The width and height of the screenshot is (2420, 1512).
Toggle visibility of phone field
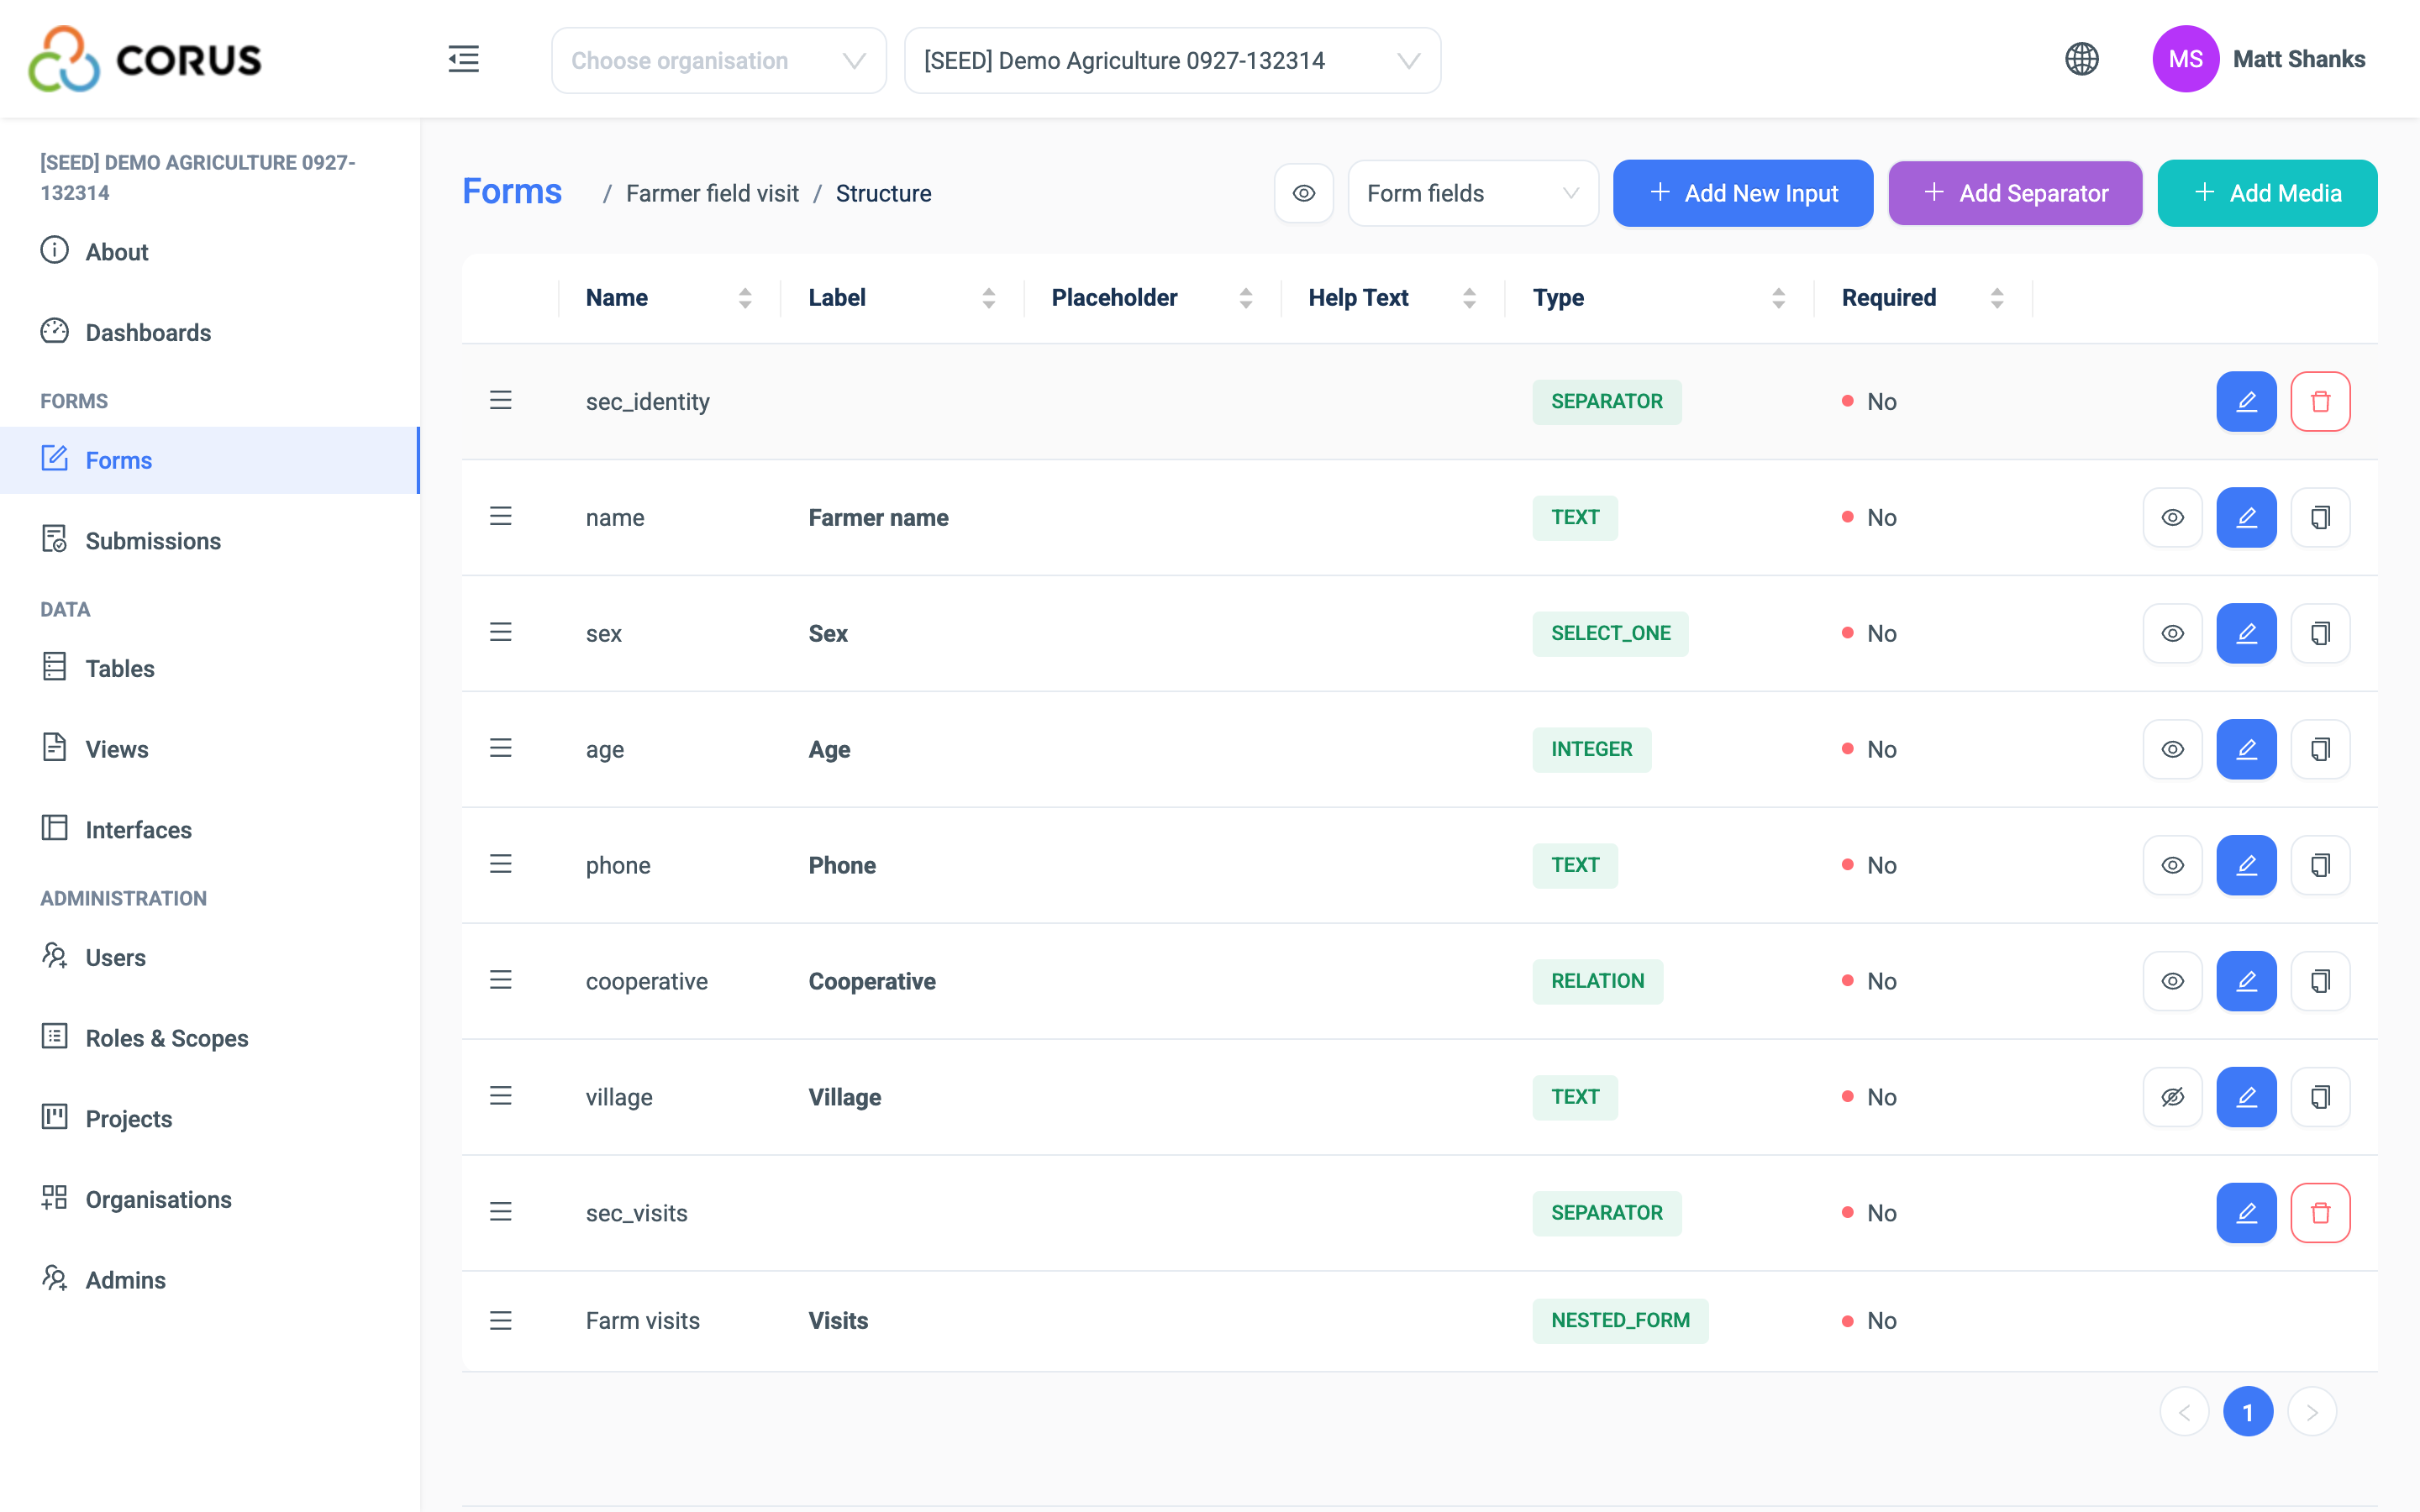coord(2172,865)
